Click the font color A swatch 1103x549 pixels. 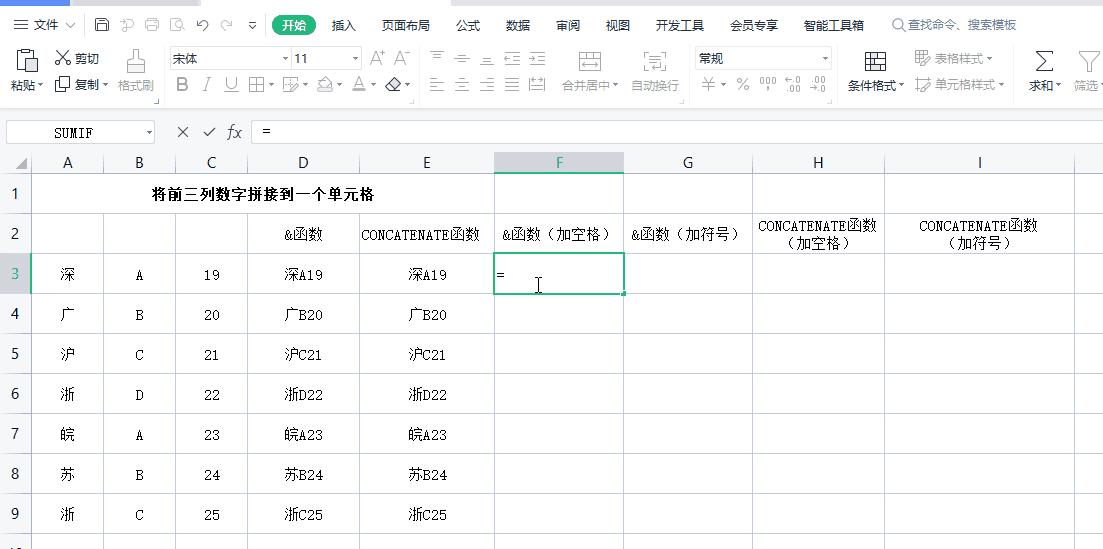tap(359, 85)
